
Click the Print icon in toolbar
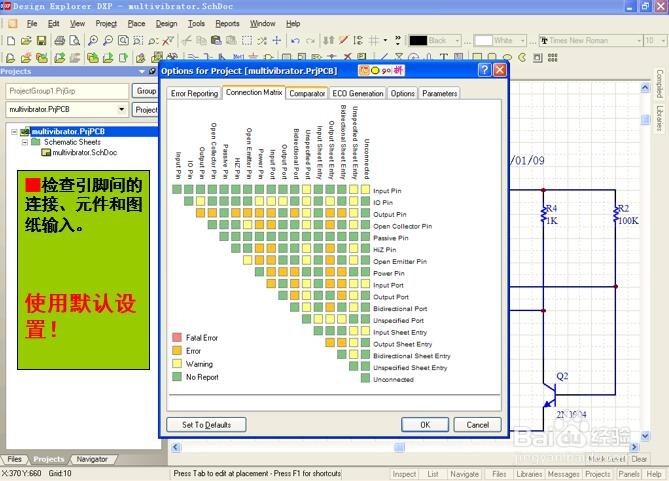[60, 41]
